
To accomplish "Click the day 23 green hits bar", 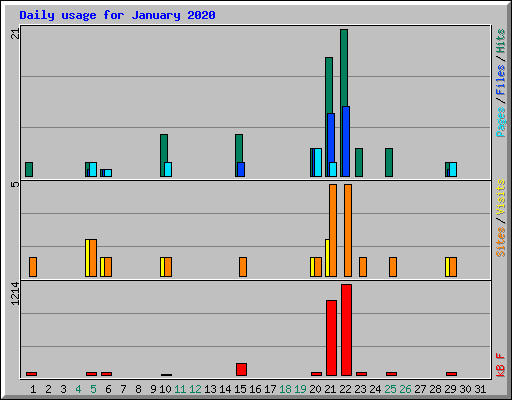I will pos(359,162).
